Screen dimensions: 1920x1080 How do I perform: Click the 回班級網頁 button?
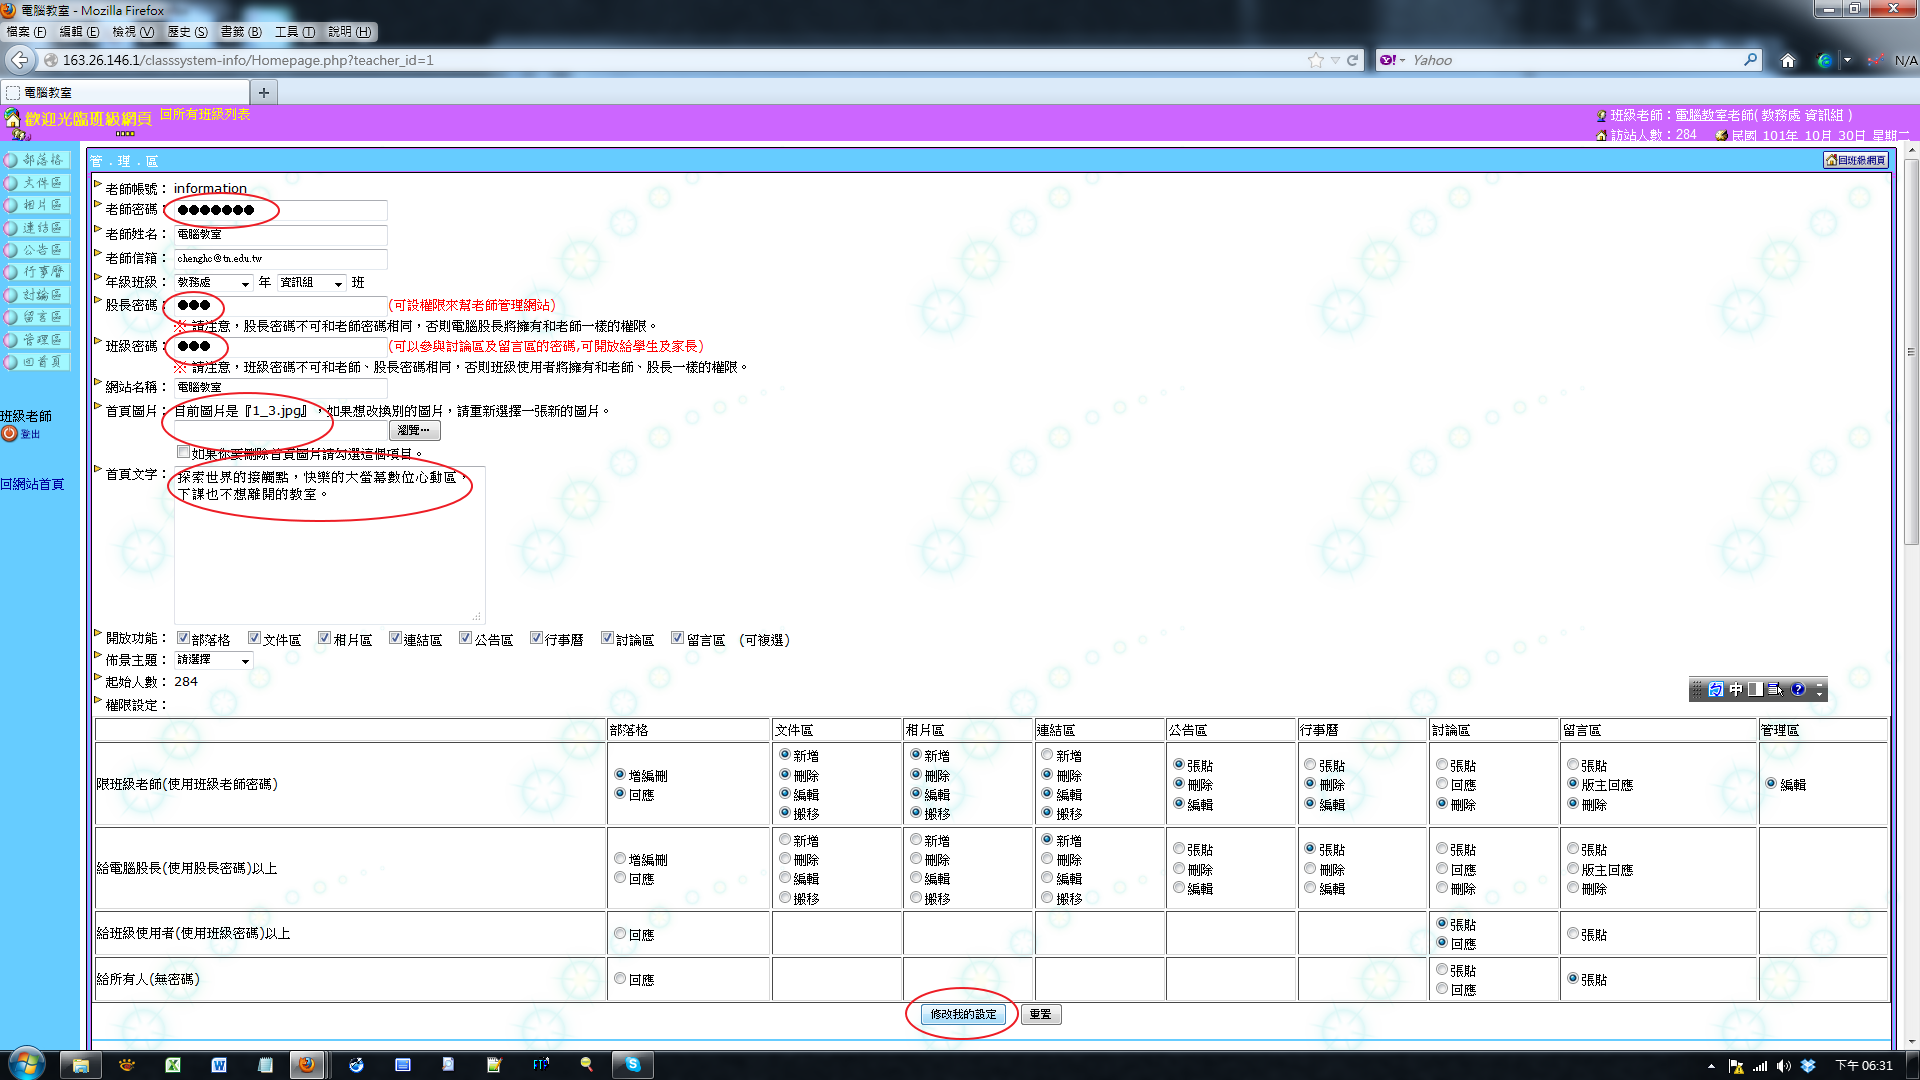pos(1856,160)
